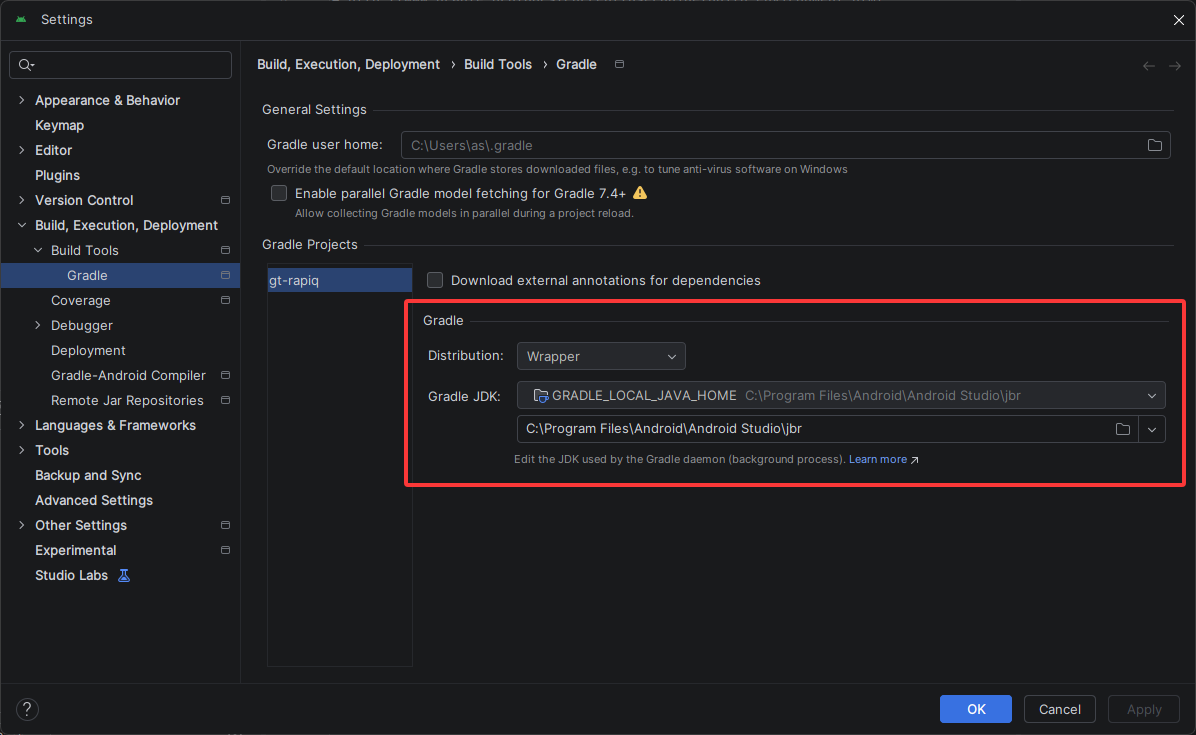Expand Version Control section

coord(21,200)
